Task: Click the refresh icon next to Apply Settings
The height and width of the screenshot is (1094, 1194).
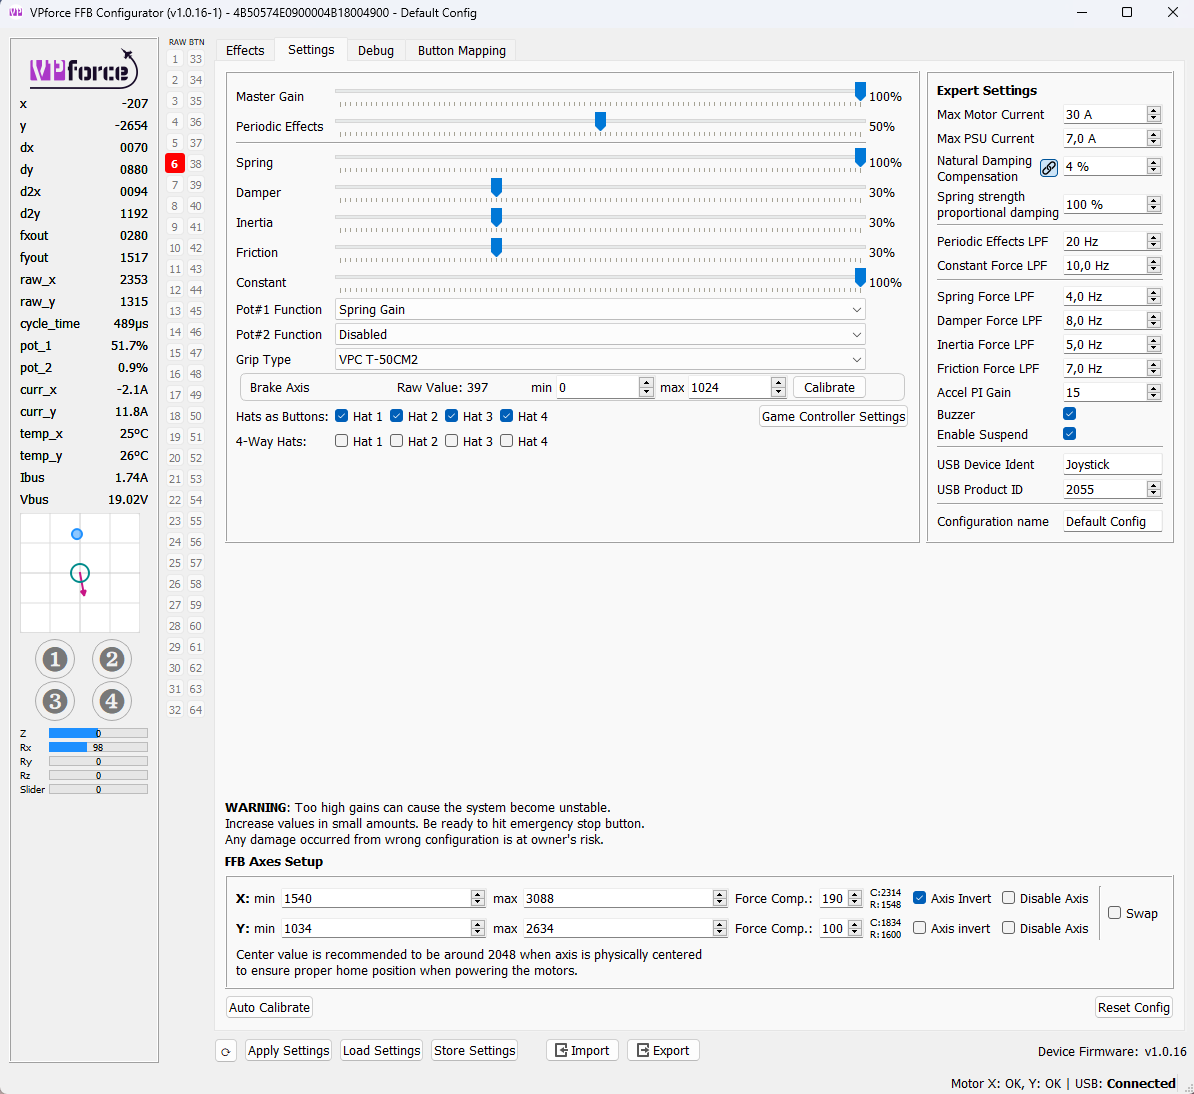Action: pyautogui.click(x=225, y=1051)
